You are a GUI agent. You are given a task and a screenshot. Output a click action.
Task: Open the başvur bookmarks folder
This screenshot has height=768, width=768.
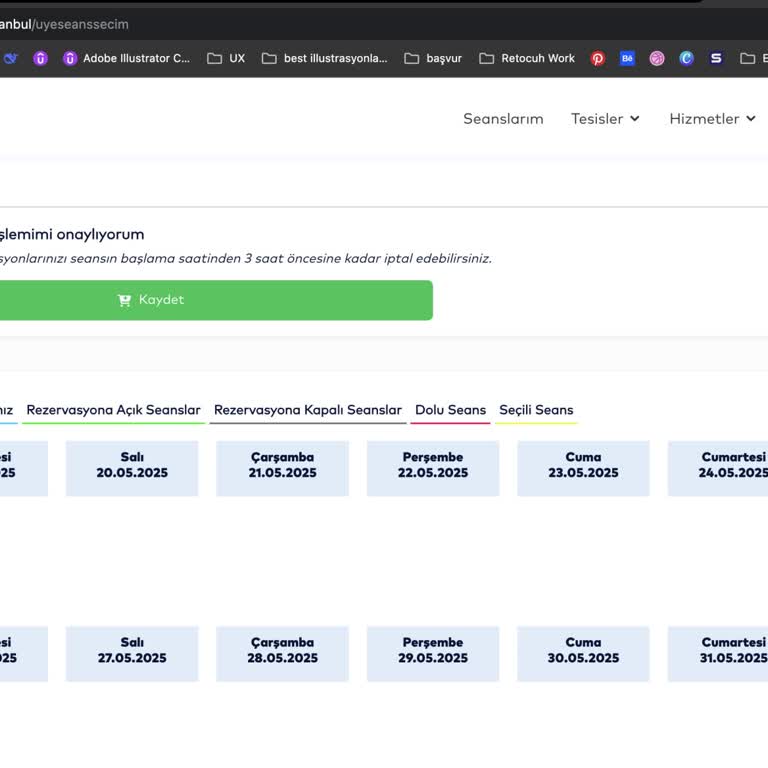pyautogui.click(x=433, y=59)
